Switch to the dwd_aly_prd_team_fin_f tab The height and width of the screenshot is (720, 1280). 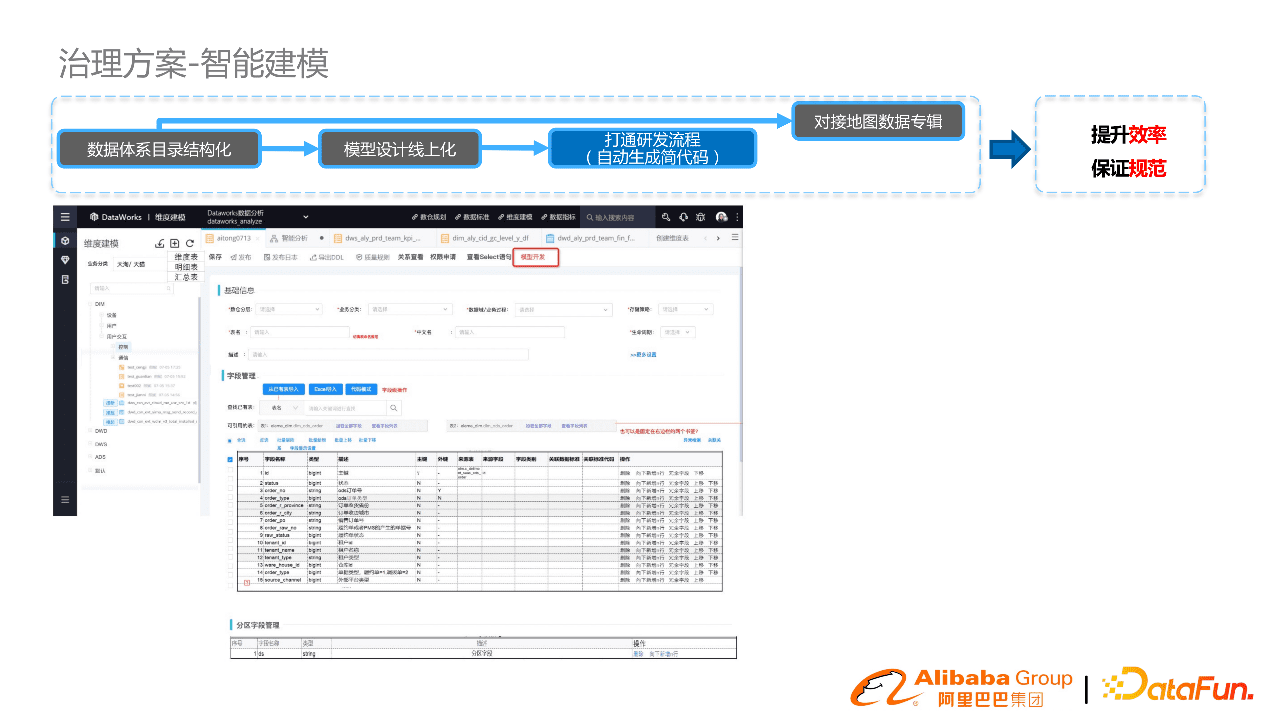(x=594, y=239)
